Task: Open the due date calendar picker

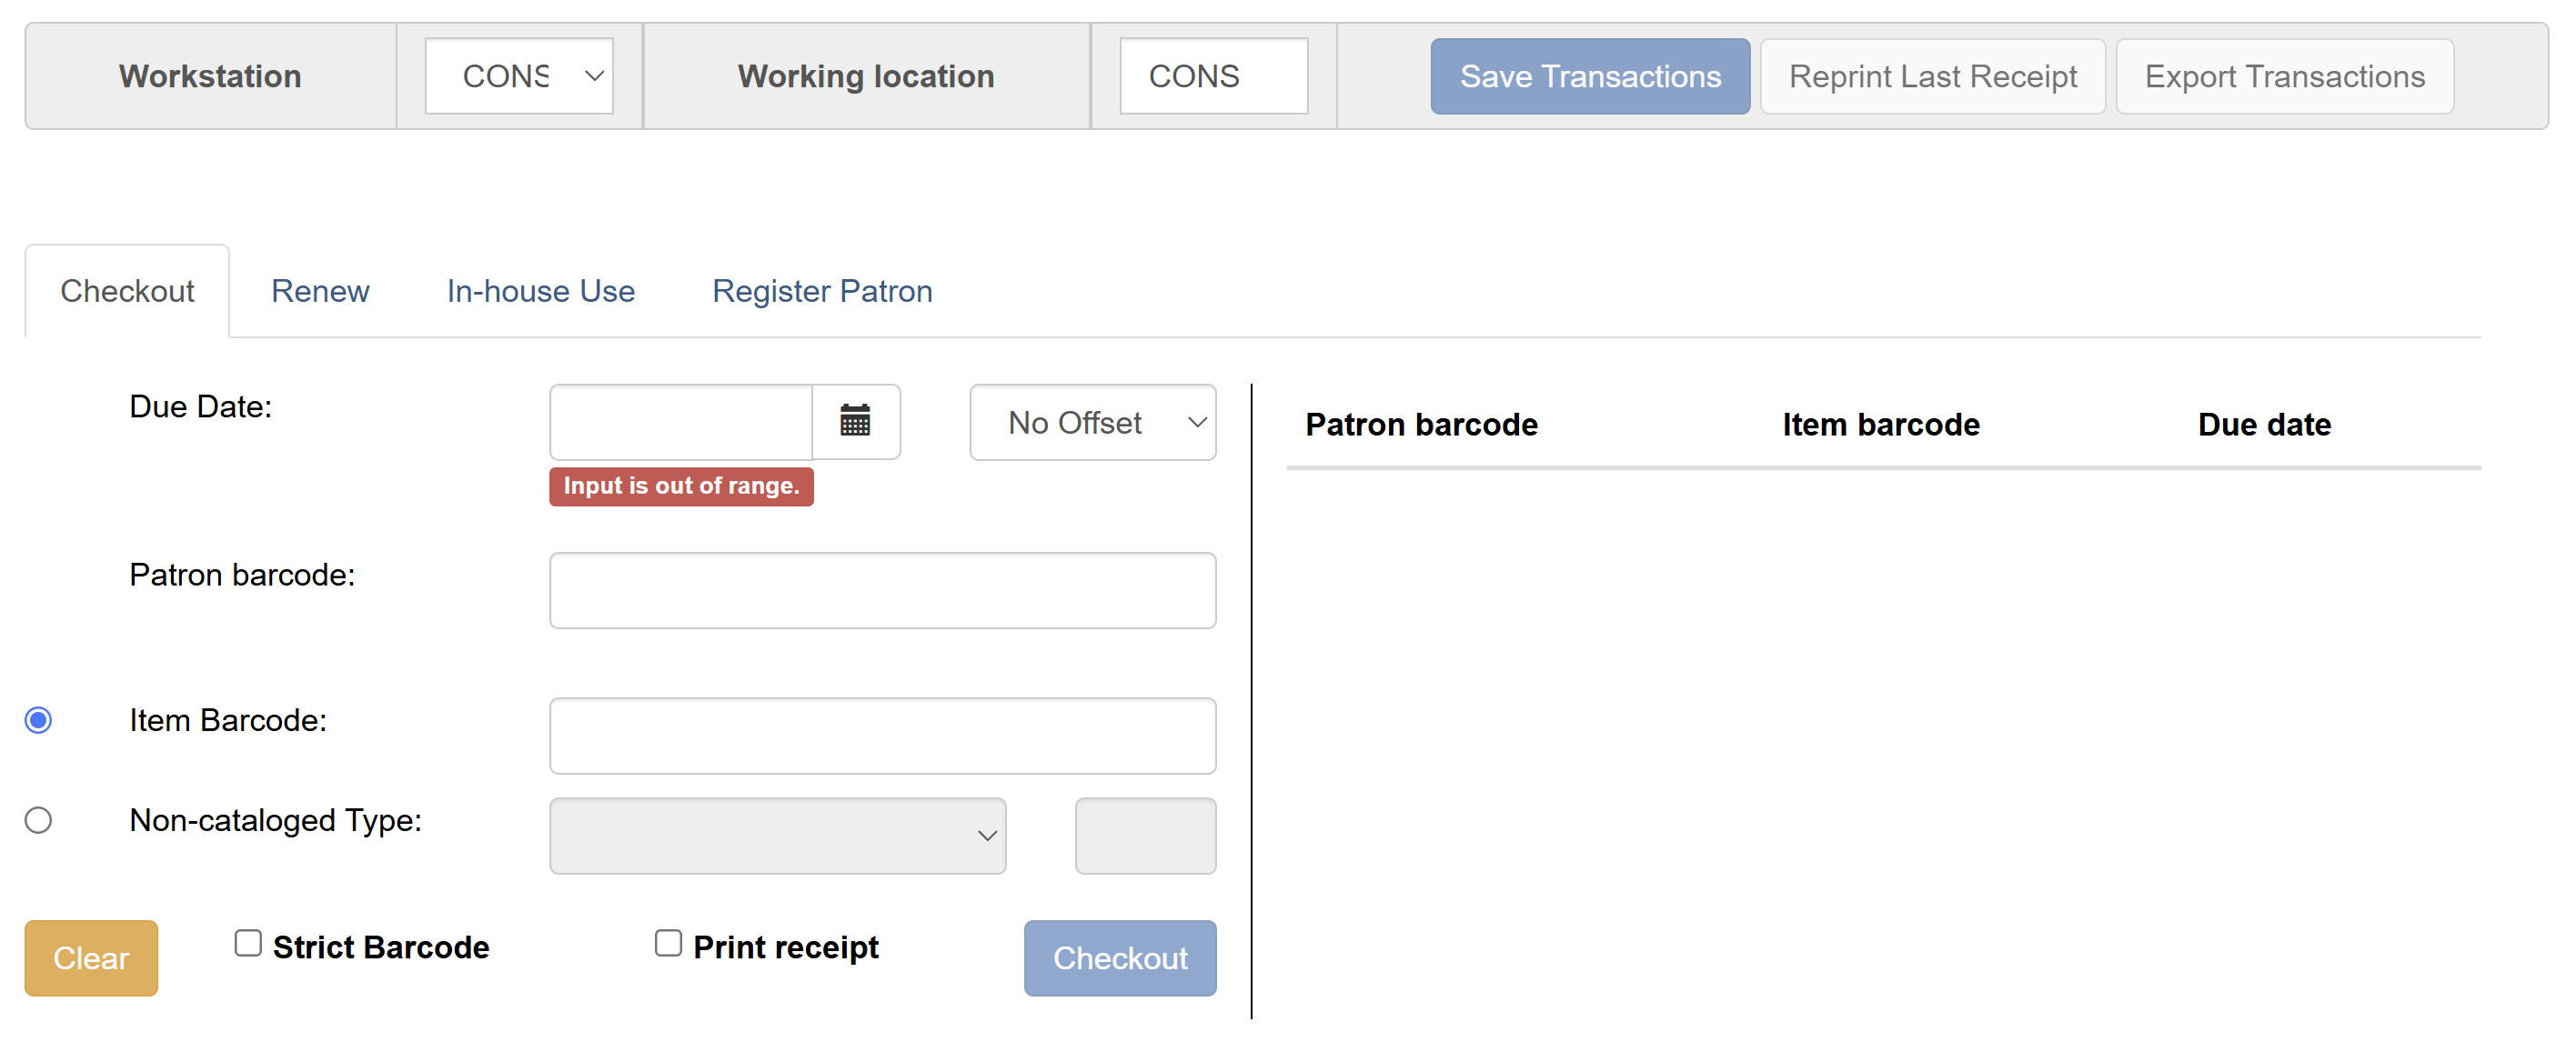Action: (x=856, y=422)
